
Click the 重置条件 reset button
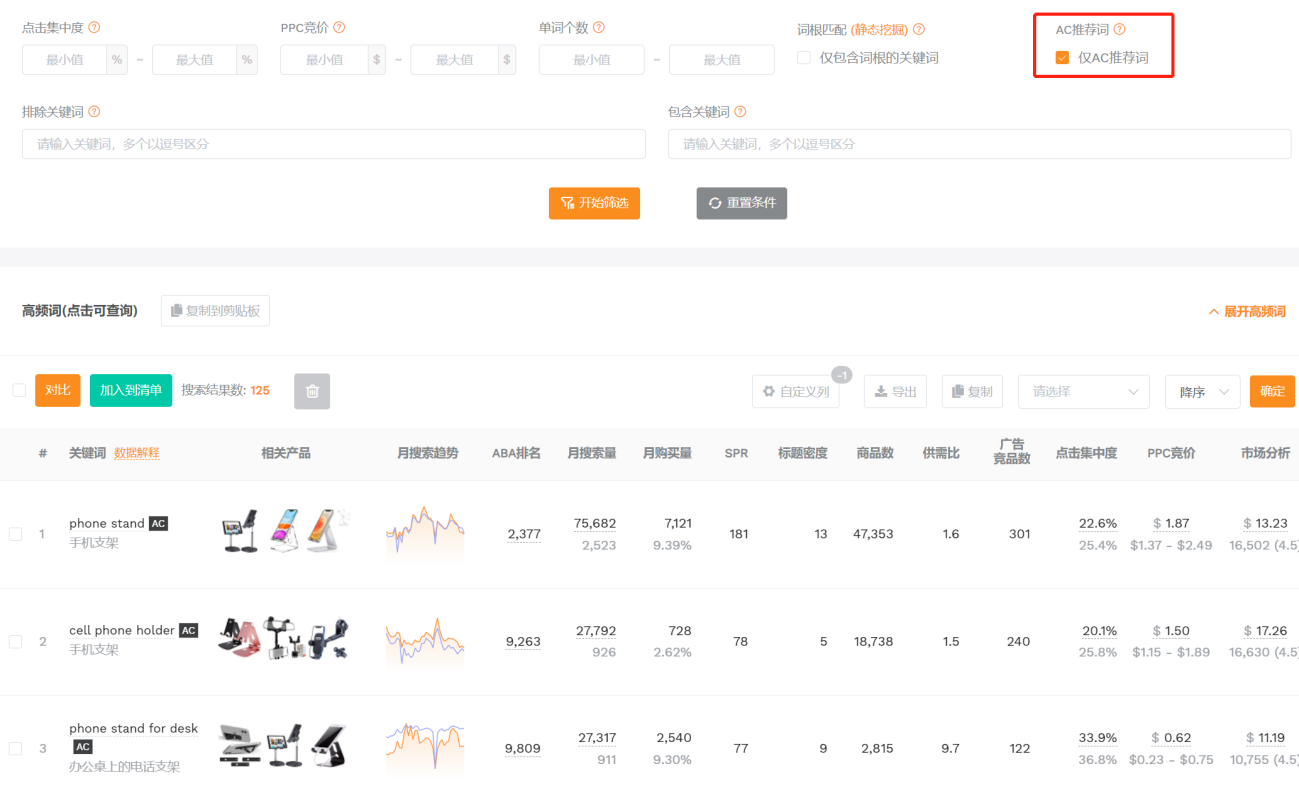tap(741, 202)
